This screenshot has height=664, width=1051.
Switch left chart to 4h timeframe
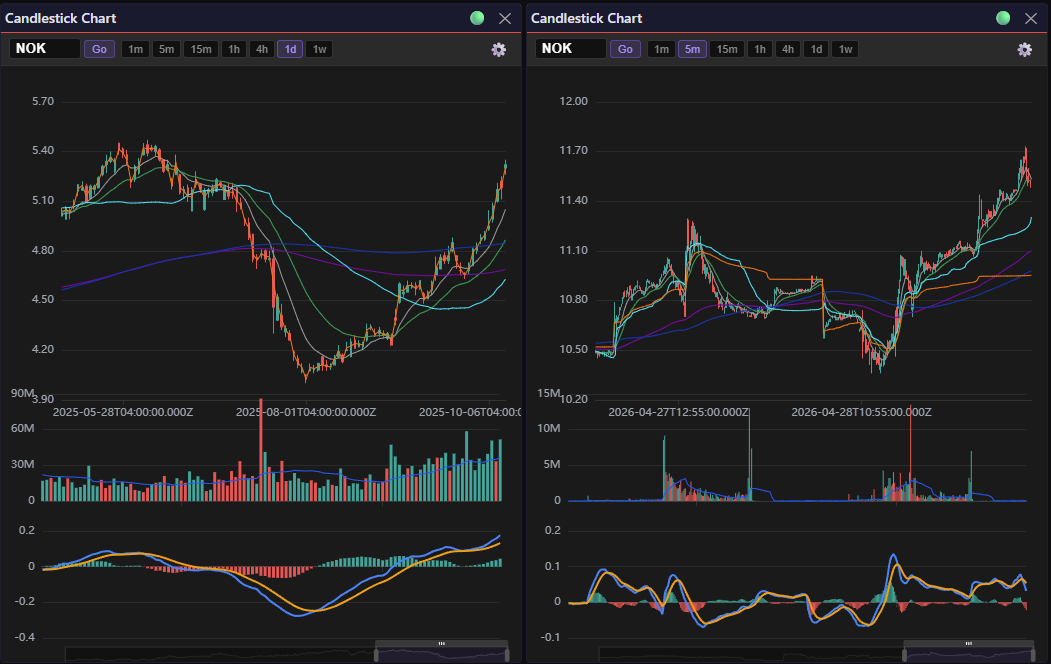tap(262, 49)
